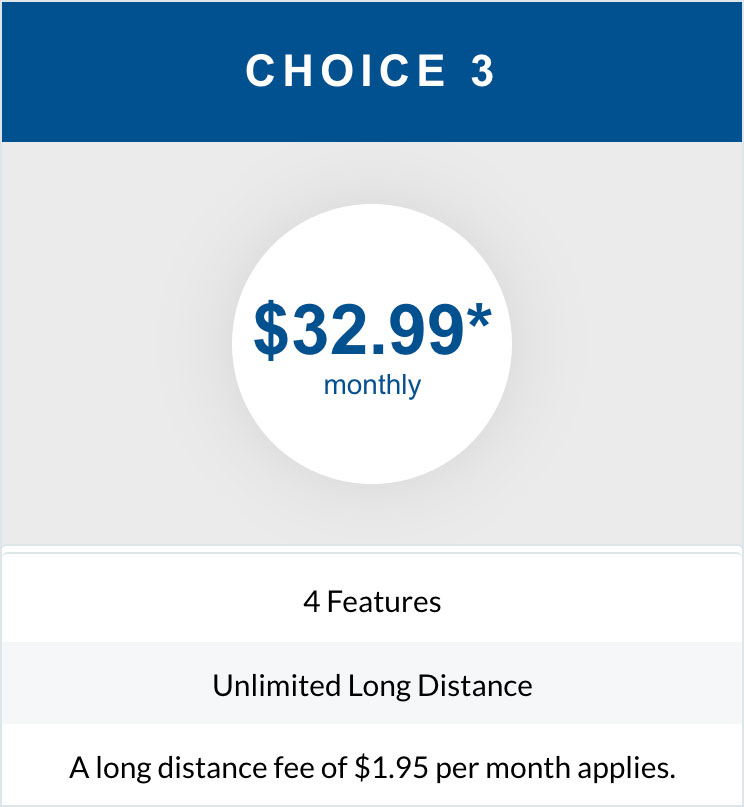Click the white circular price badge
744x807 pixels.
[x=371, y=344]
